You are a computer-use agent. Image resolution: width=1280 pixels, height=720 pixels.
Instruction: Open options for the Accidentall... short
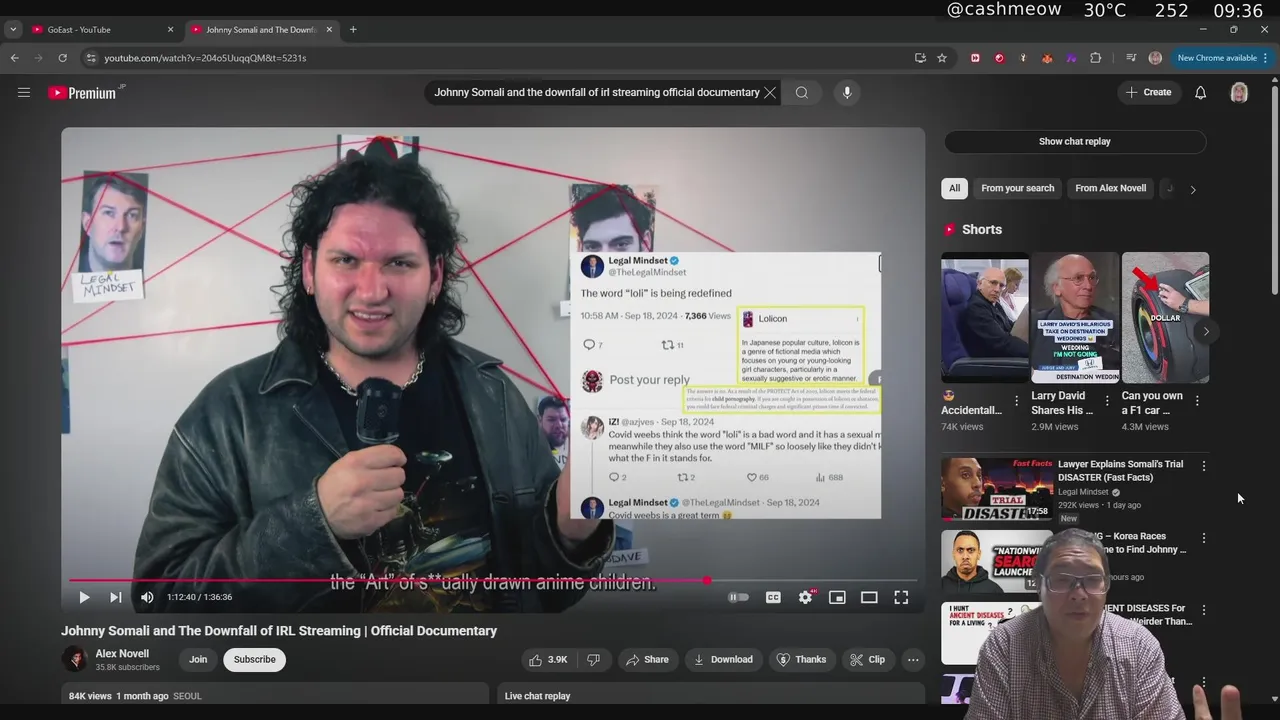click(x=1017, y=400)
